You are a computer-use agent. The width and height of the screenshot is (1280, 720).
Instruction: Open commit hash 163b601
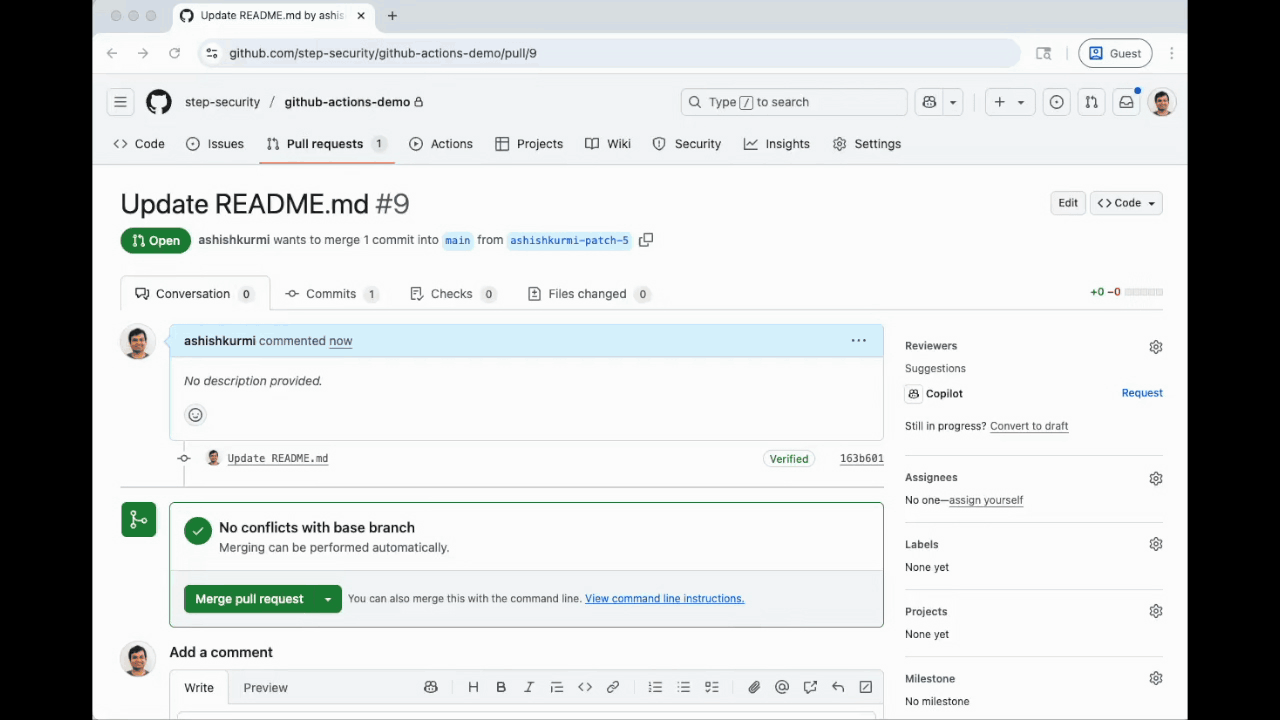click(x=861, y=459)
